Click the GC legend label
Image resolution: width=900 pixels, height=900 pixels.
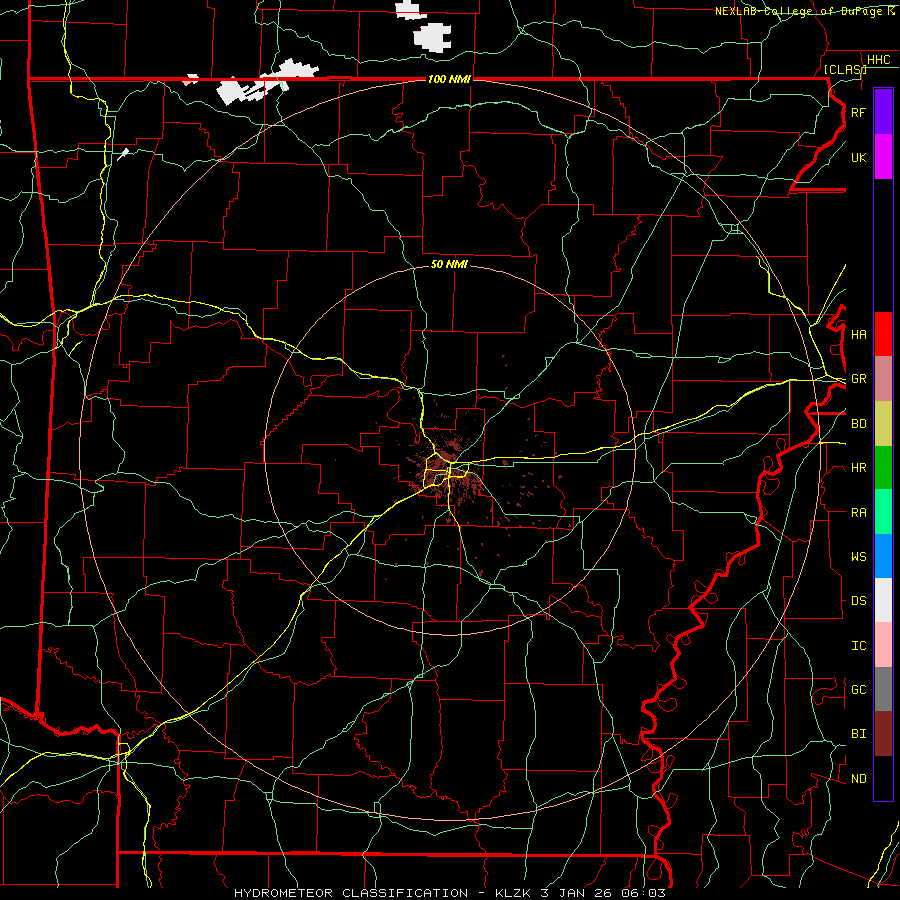click(x=858, y=690)
